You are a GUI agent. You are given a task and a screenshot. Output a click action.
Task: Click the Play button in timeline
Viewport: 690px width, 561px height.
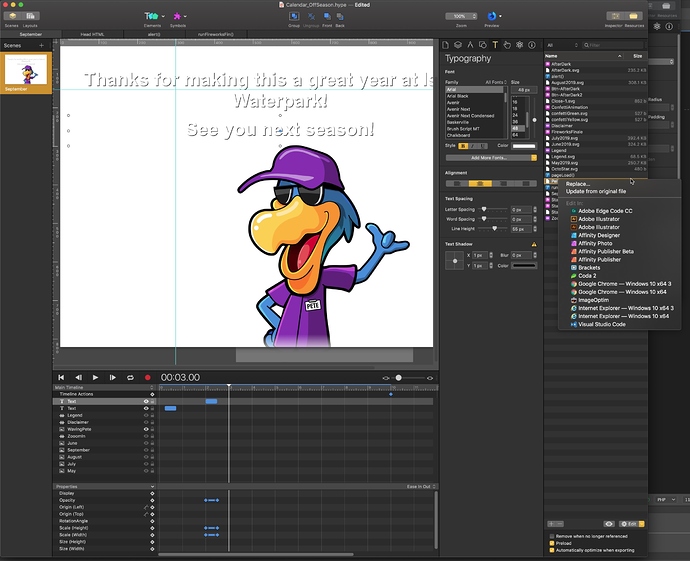95,378
